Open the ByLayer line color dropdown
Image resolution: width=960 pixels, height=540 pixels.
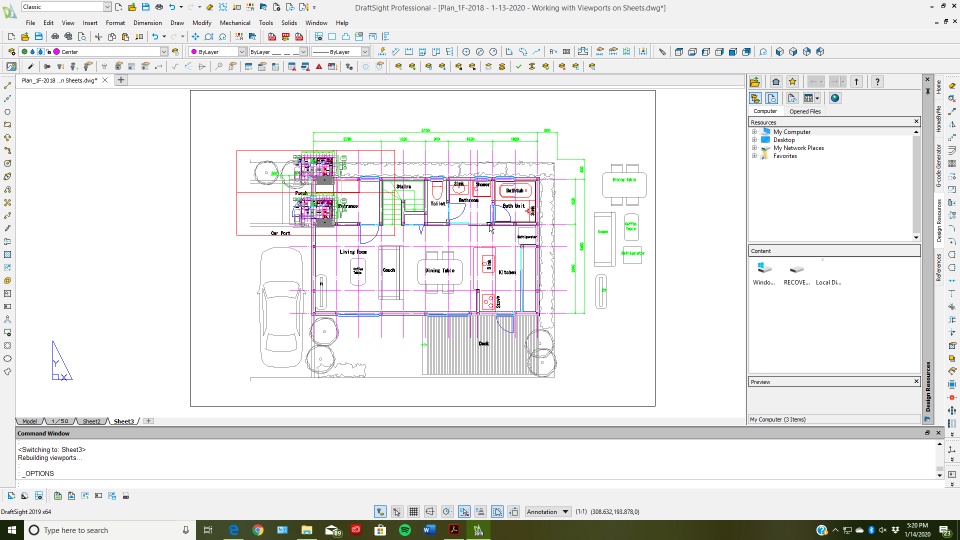tap(216, 52)
